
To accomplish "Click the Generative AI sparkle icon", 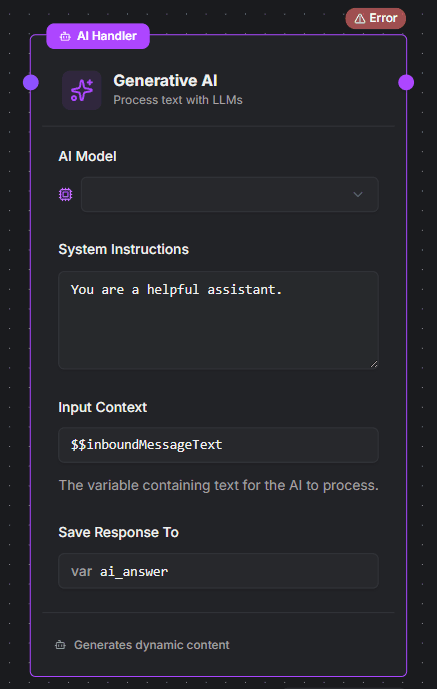I will (82, 90).
